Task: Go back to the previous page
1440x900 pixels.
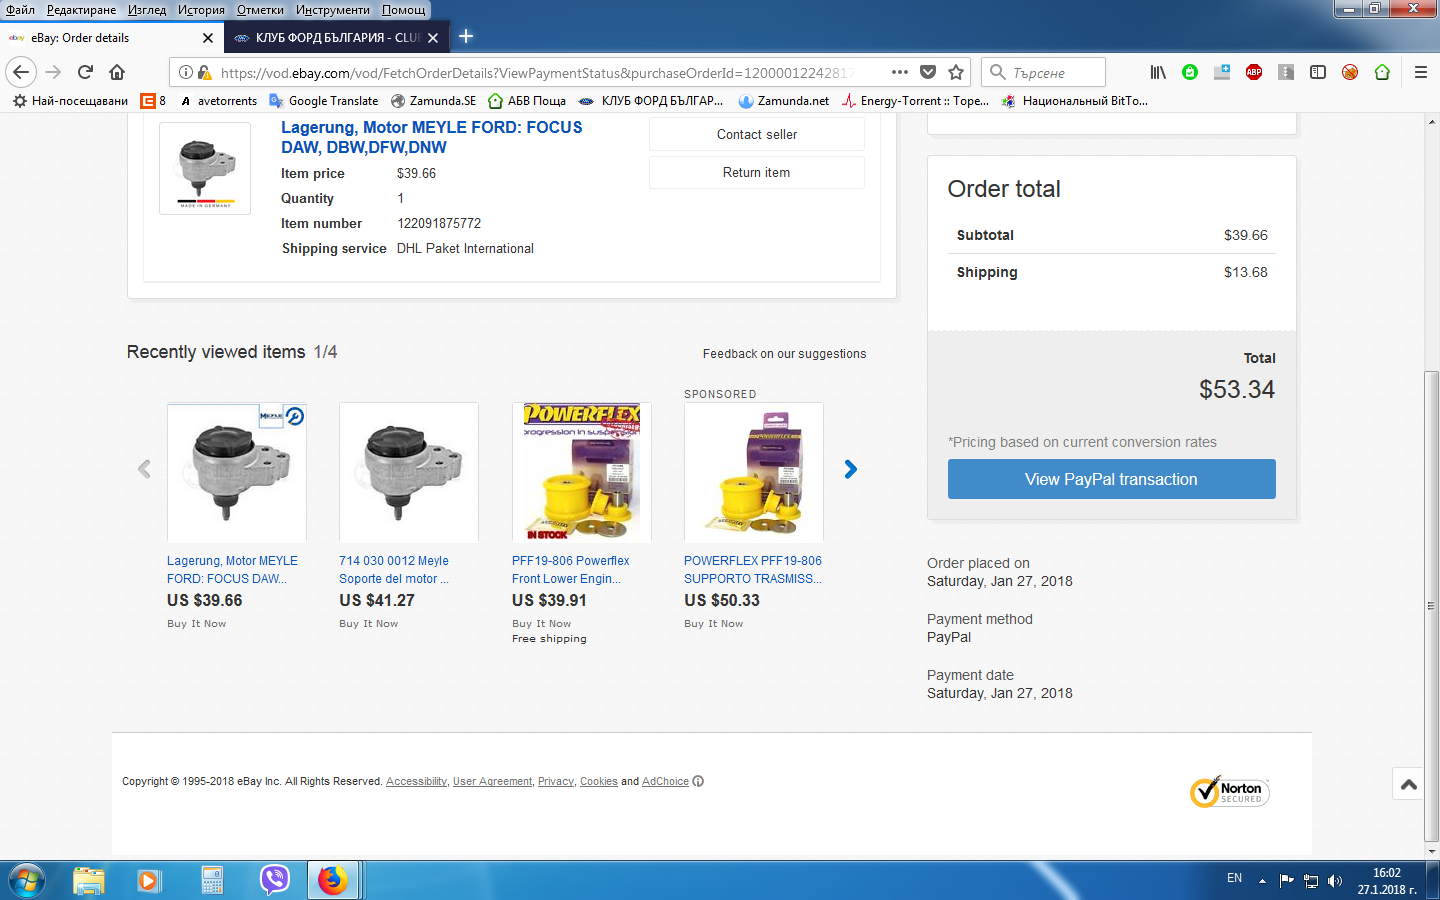Action: tap(21, 72)
